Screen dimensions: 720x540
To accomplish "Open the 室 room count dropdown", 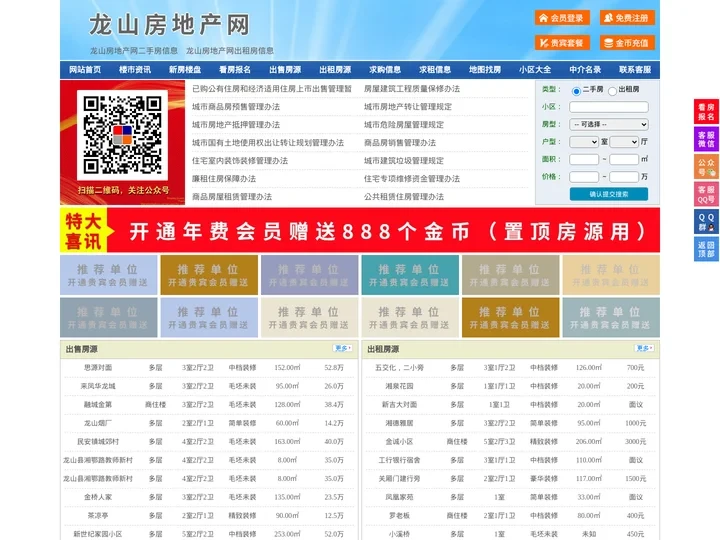I will pos(584,142).
